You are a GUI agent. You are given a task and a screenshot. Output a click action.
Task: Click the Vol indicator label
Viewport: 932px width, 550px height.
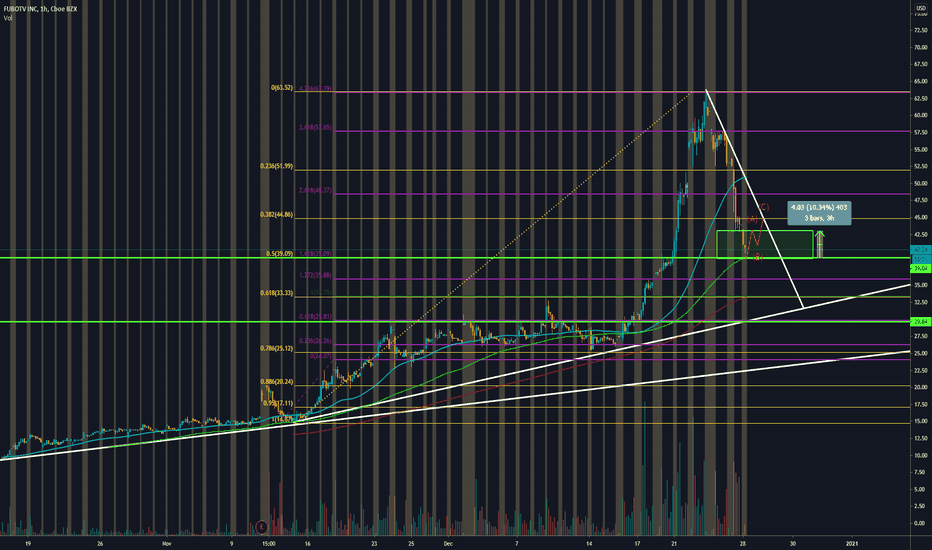click(8, 18)
